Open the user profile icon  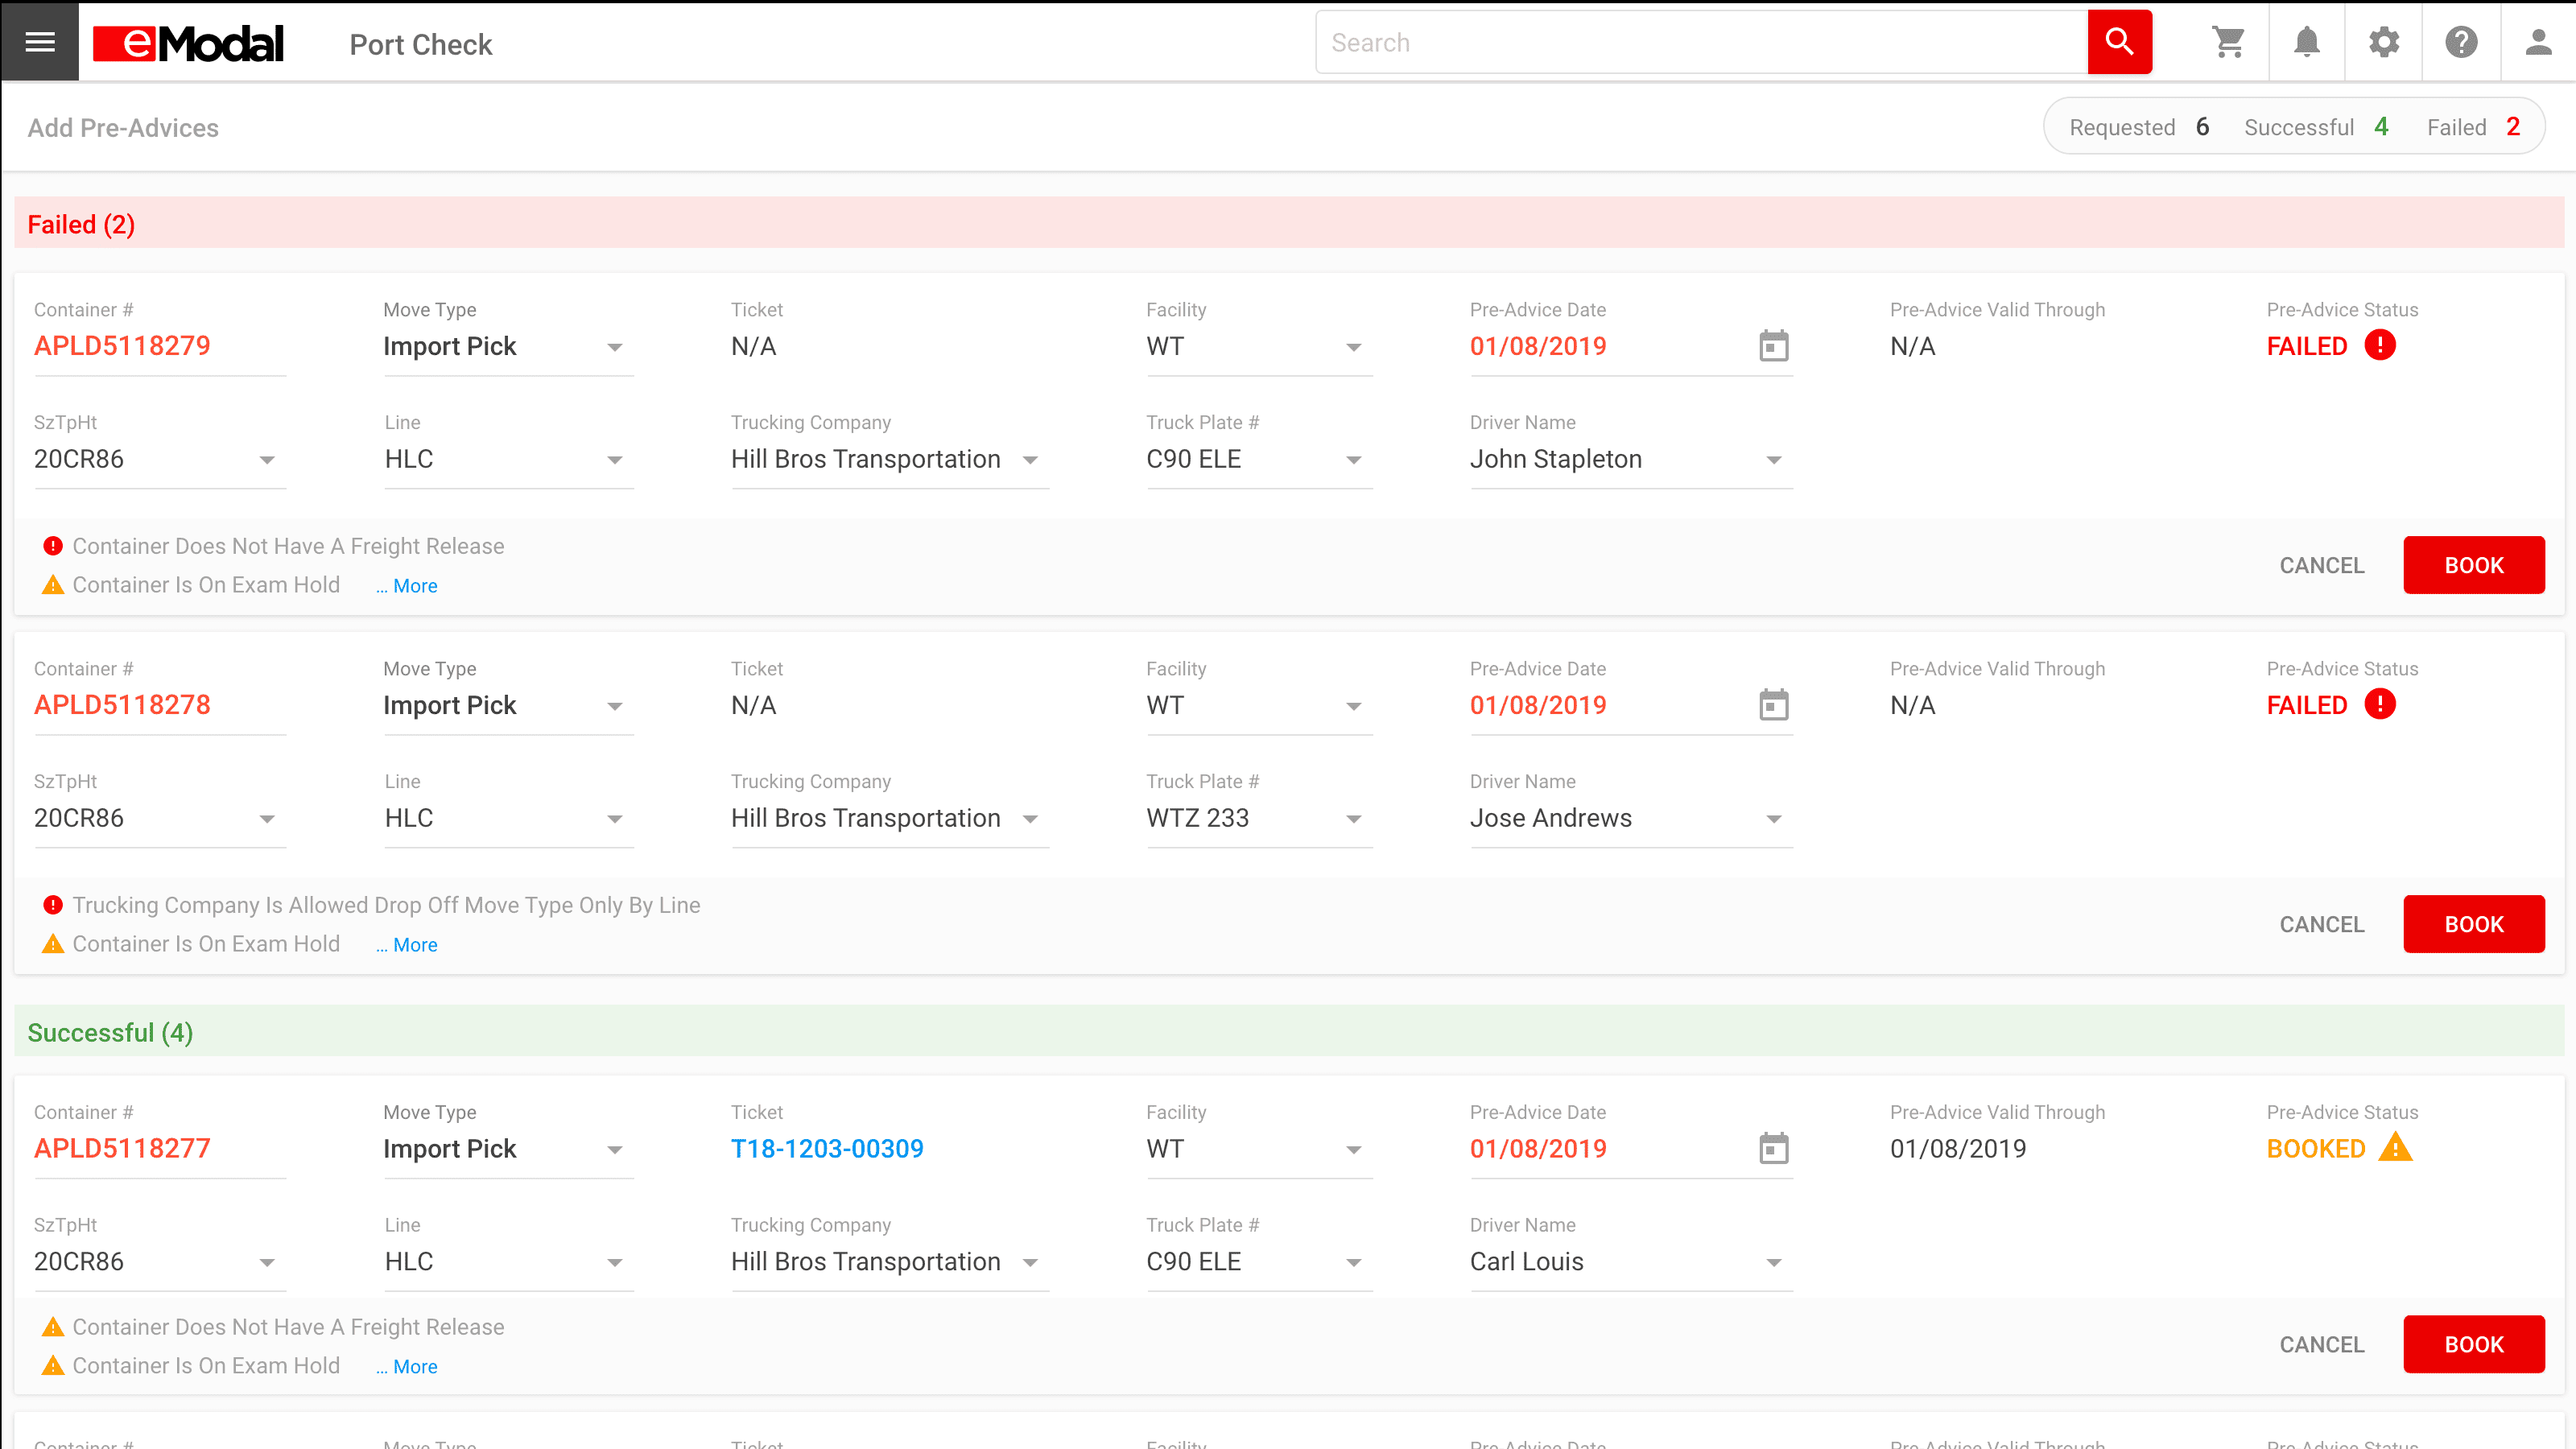click(2538, 42)
